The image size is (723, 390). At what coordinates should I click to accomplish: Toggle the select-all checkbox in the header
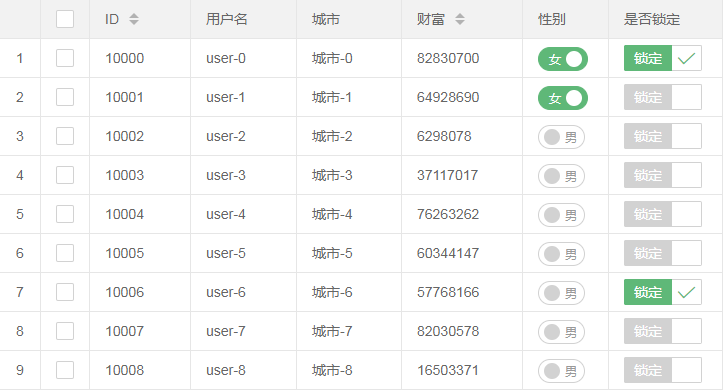pyautogui.click(x=65, y=19)
